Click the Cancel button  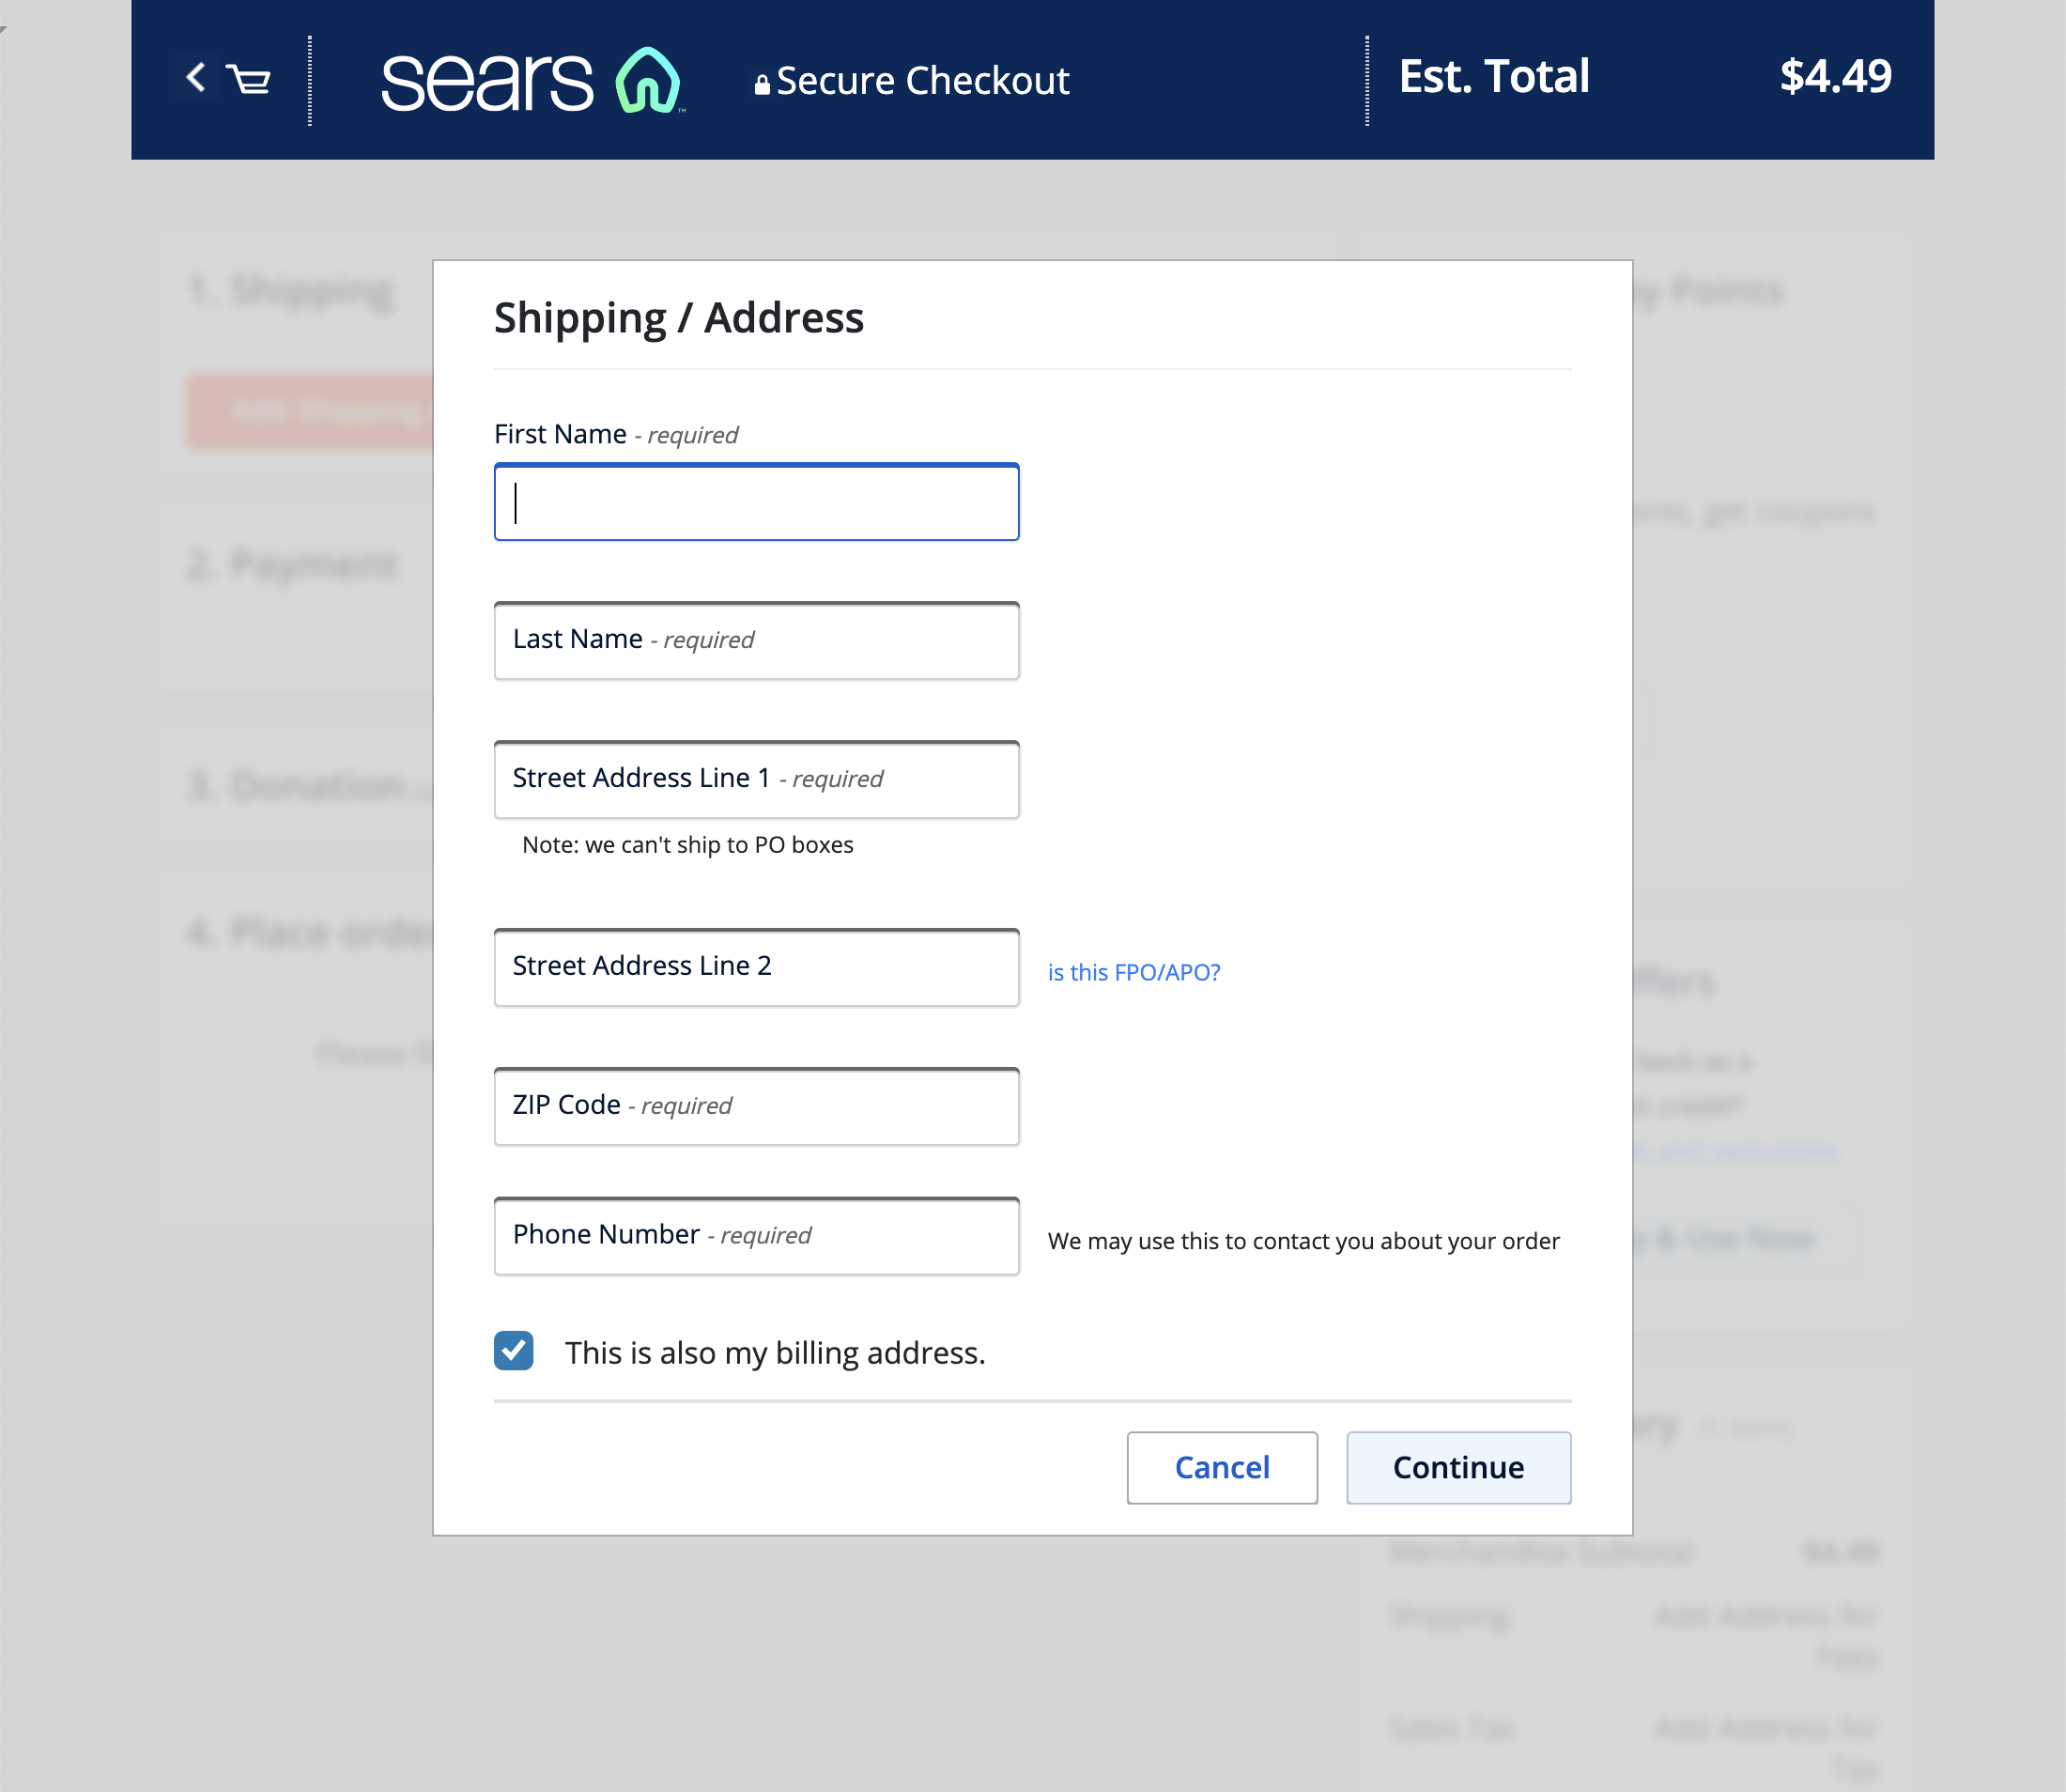(x=1222, y=1467)
